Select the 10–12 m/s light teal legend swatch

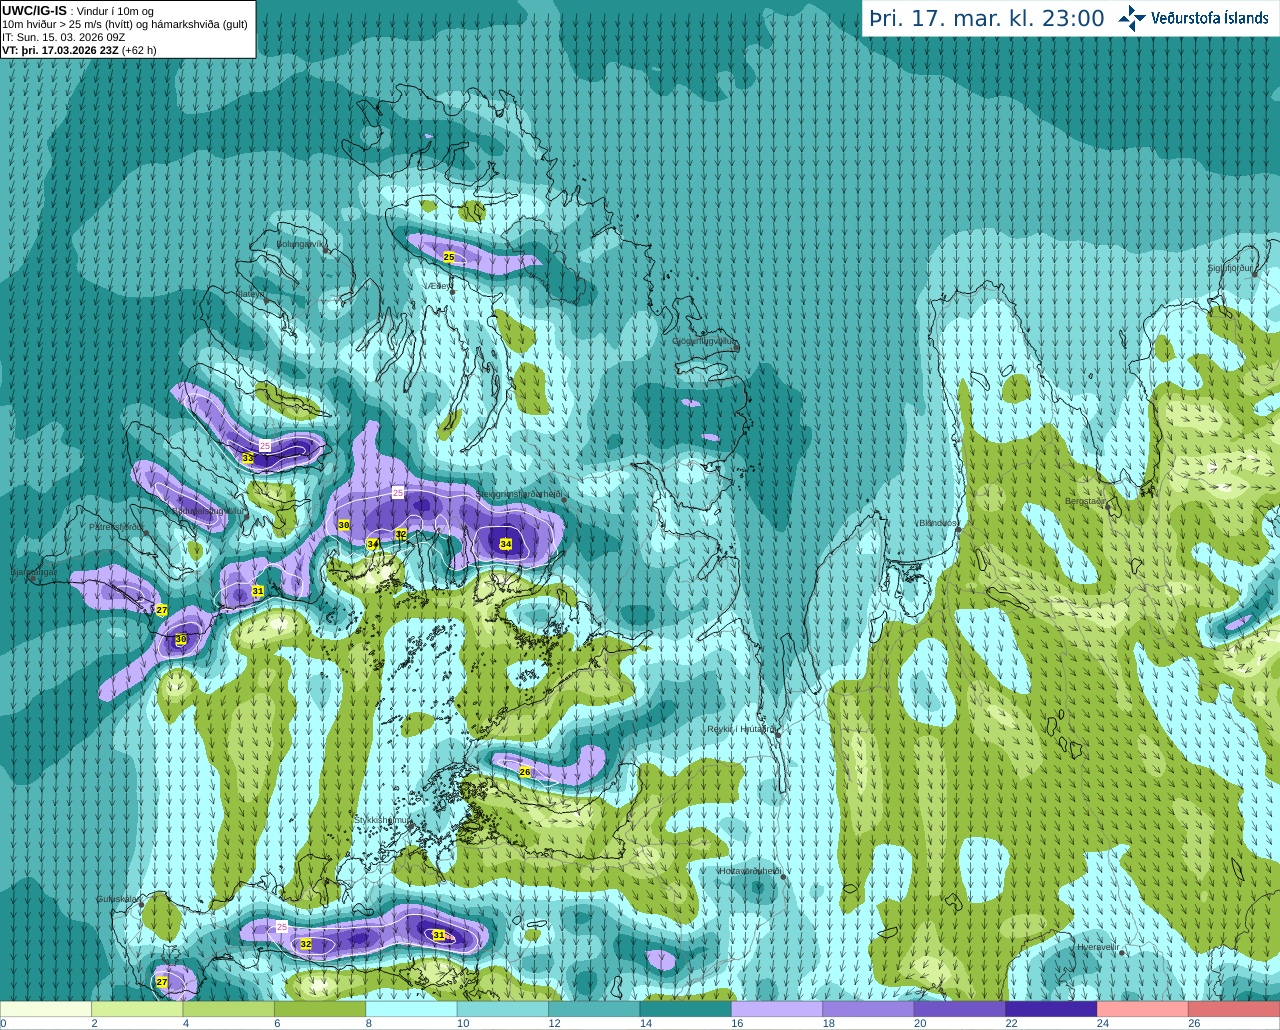coord(503,1009)
